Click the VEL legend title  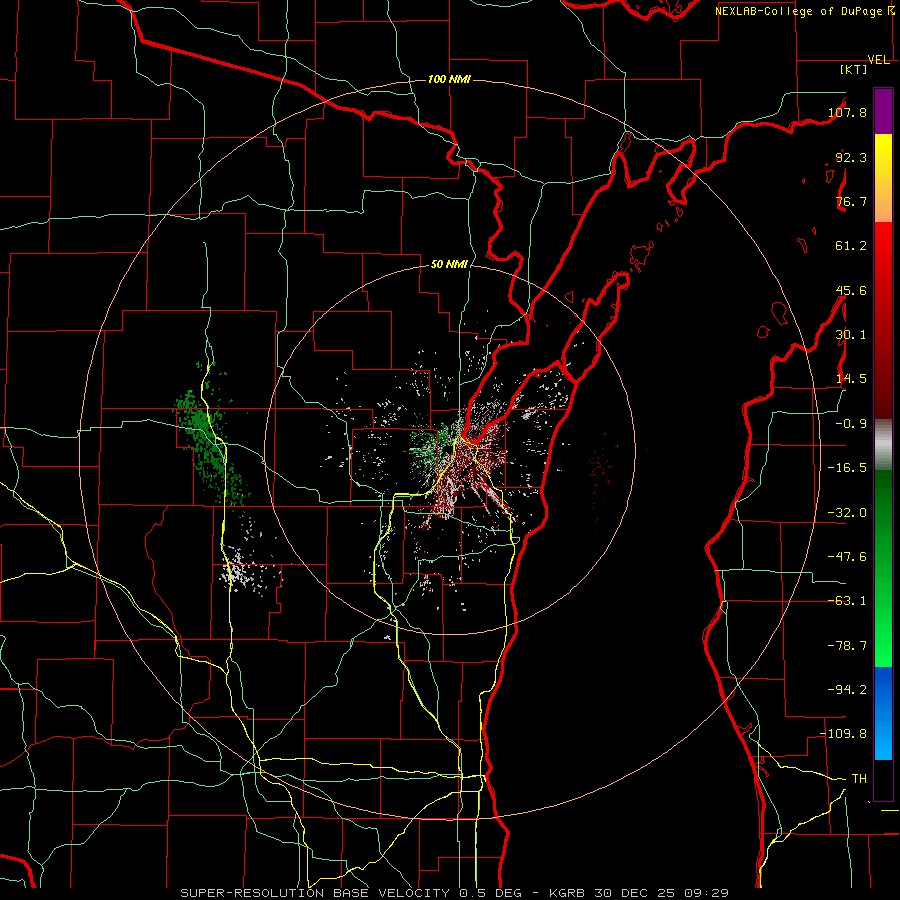(878, 60)
